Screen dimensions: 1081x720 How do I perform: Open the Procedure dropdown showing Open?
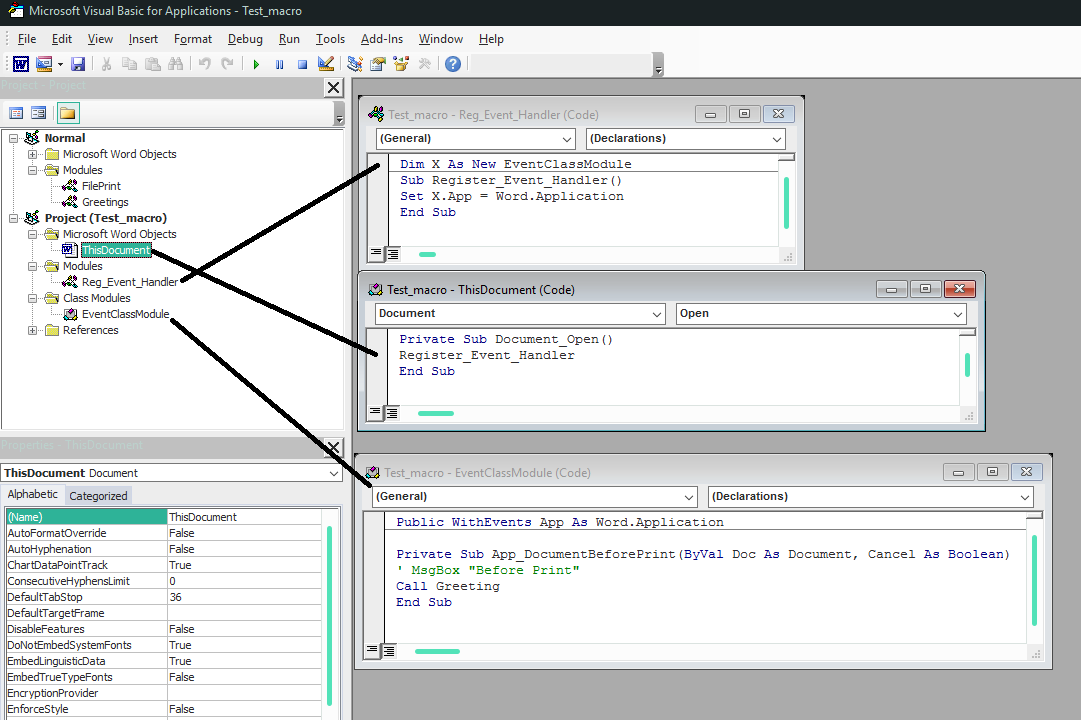pos(958,314)
